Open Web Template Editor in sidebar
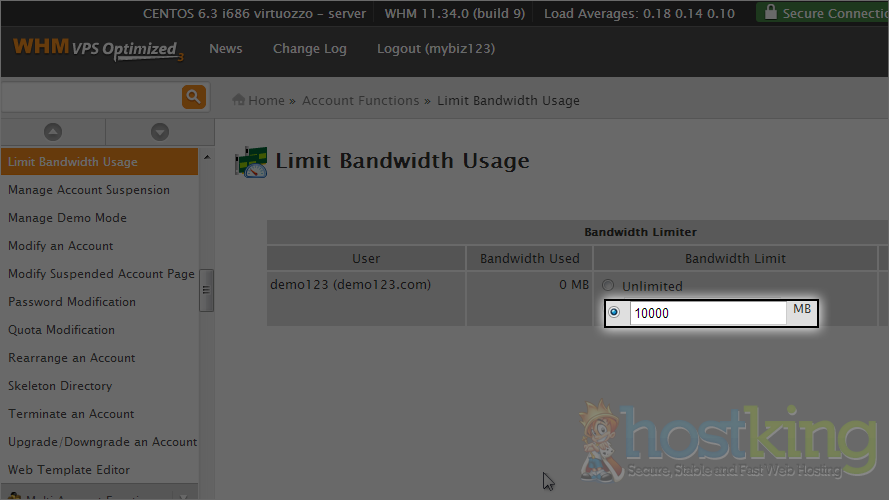 click(69, 470)
